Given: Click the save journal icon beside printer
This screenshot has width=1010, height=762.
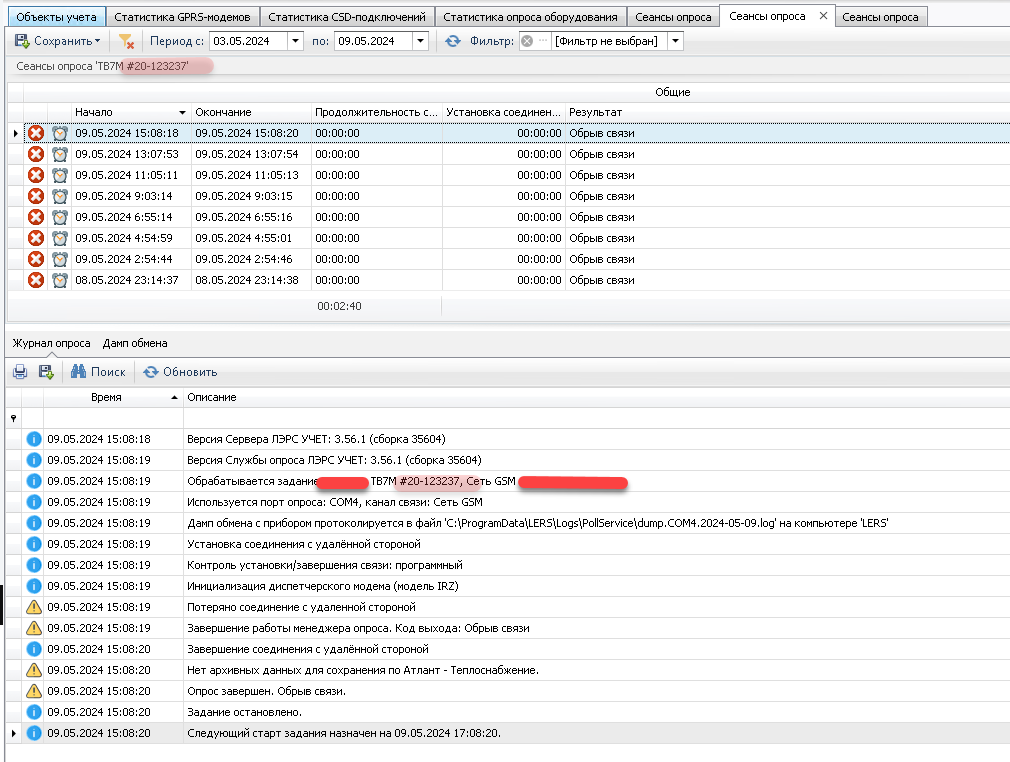Looking at the screenshot, I should (46, 372).
